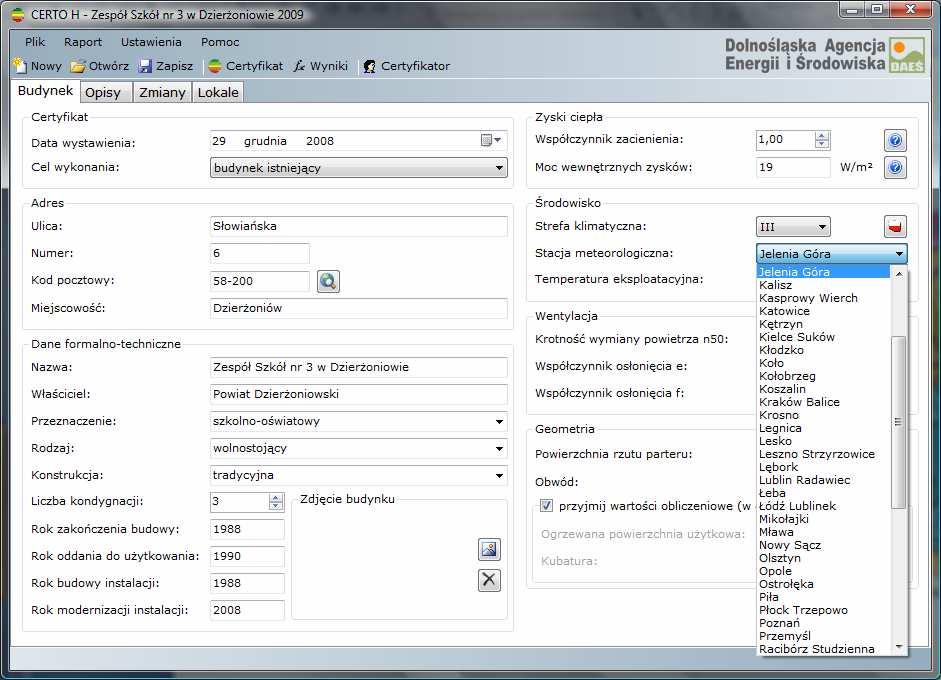Remove building photo with X icon
Image resolution: width=941 pixels, height=680 pixels.
(x=489, y=580)
